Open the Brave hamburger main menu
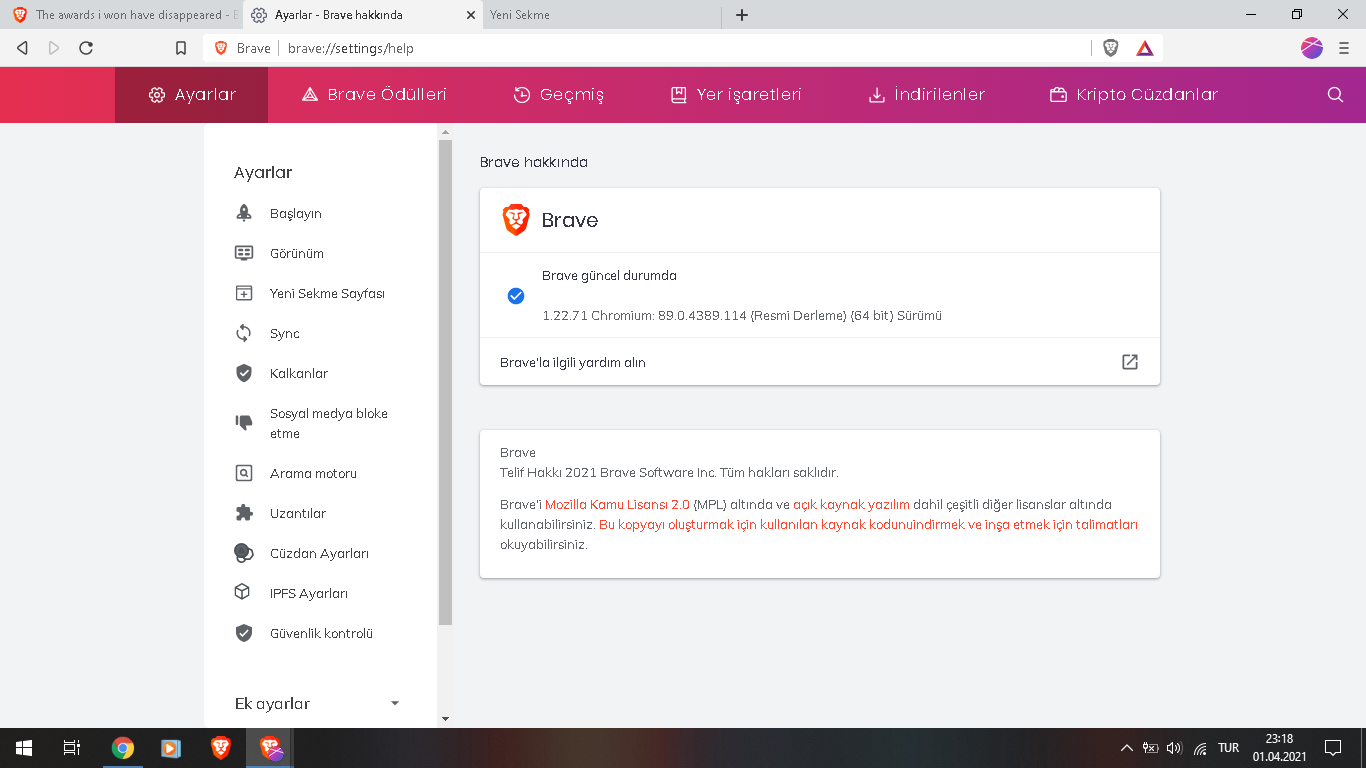The height and width of the screenshot is (768, 1366). click(x=1344, y=48)
